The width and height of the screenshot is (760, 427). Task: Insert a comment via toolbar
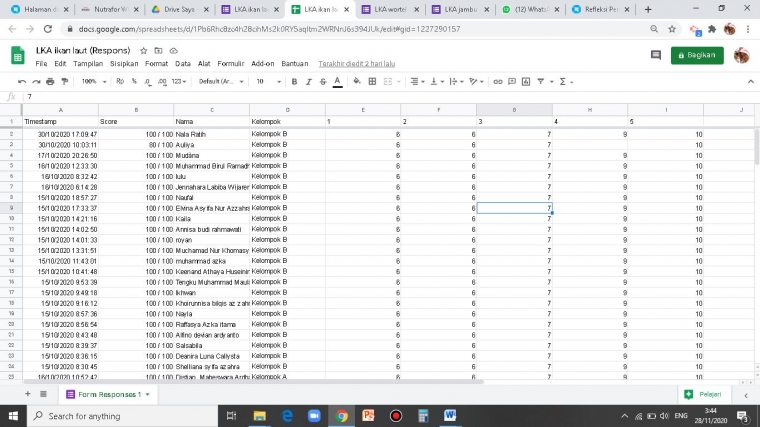click(x=512, y=81)
